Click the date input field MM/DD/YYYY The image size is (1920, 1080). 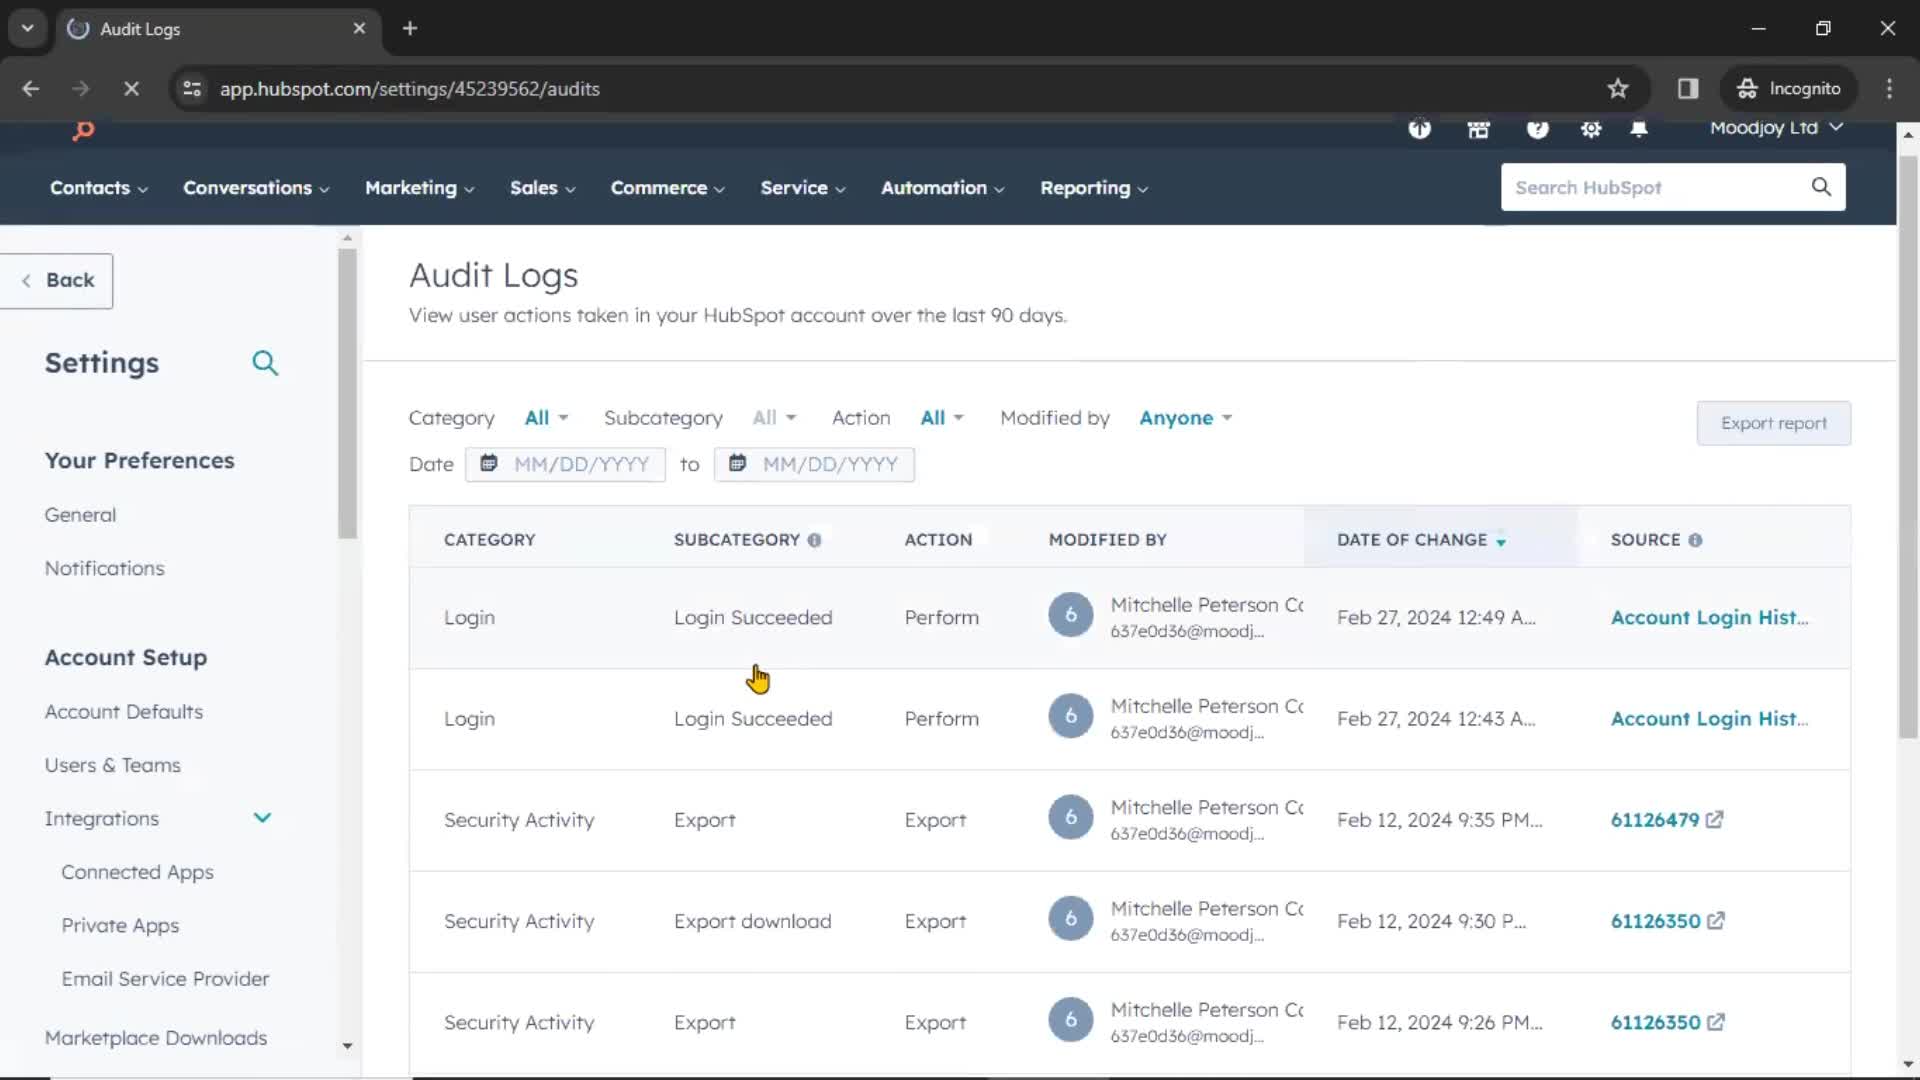click(580, 463)
